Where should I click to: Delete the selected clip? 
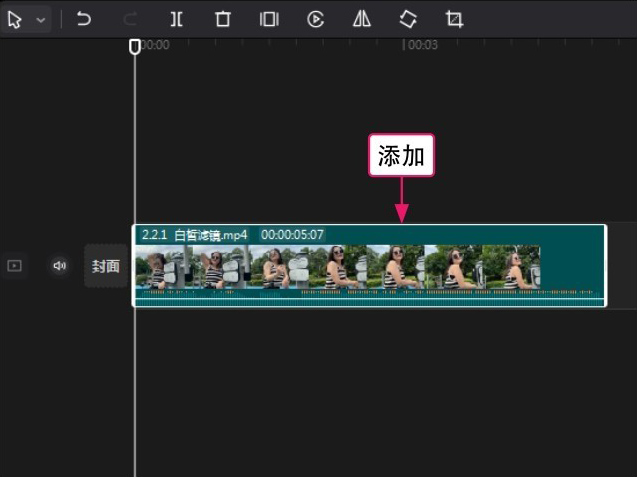[x=223, y=19]
